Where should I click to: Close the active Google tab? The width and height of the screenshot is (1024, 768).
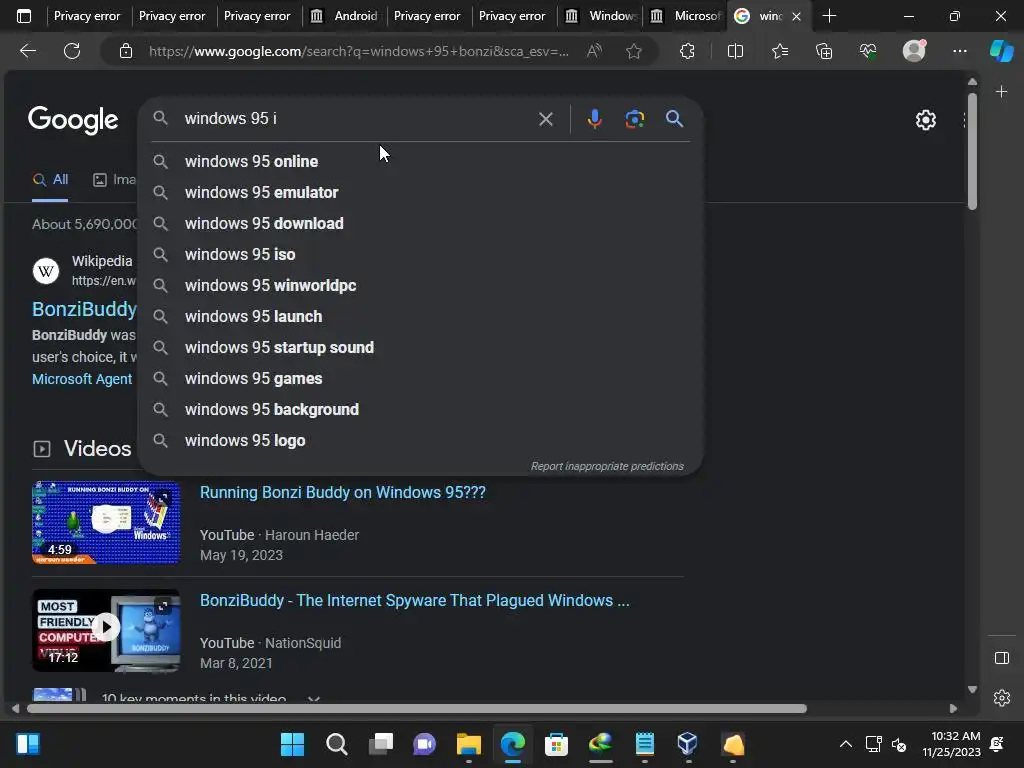coord(796,16)
